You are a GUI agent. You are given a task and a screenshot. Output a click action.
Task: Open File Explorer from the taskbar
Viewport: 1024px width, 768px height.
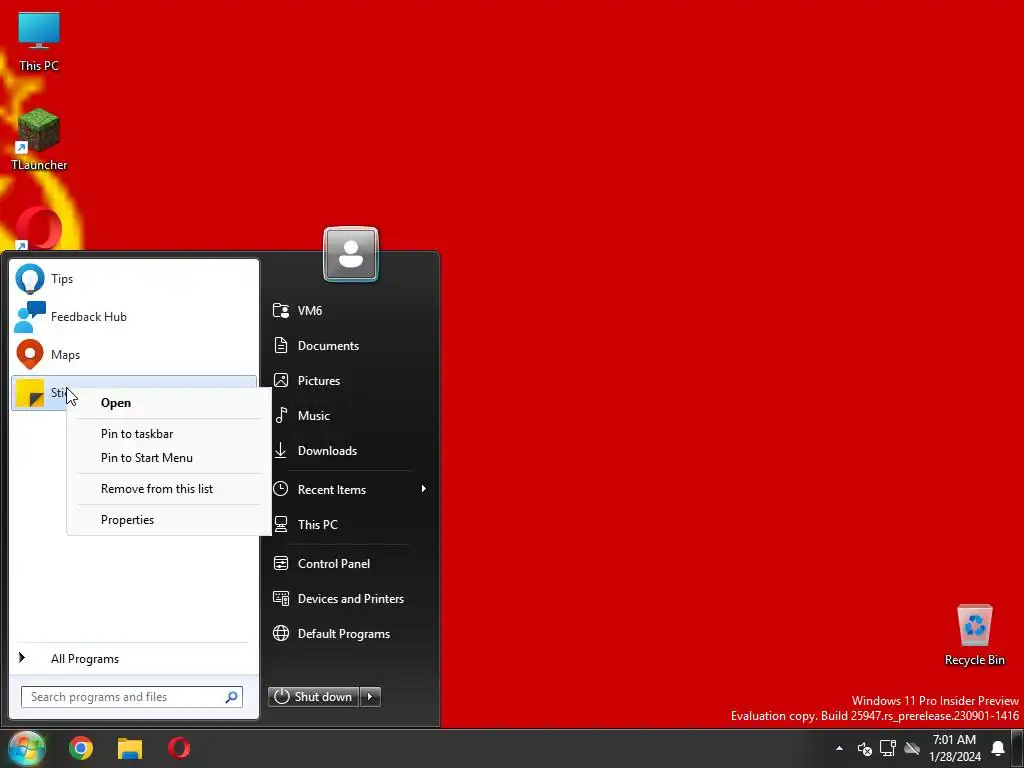(x=130, y=748)
